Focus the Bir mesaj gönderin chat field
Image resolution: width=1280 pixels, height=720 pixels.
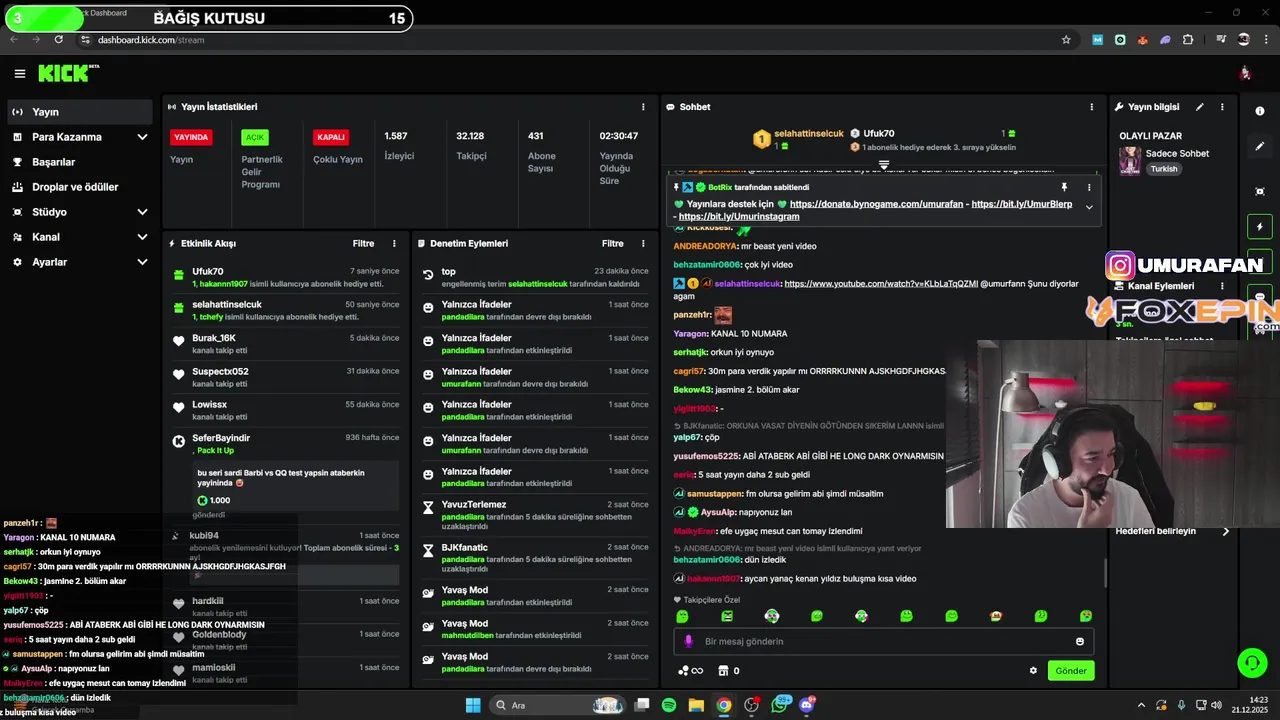[x=884, y=642]
